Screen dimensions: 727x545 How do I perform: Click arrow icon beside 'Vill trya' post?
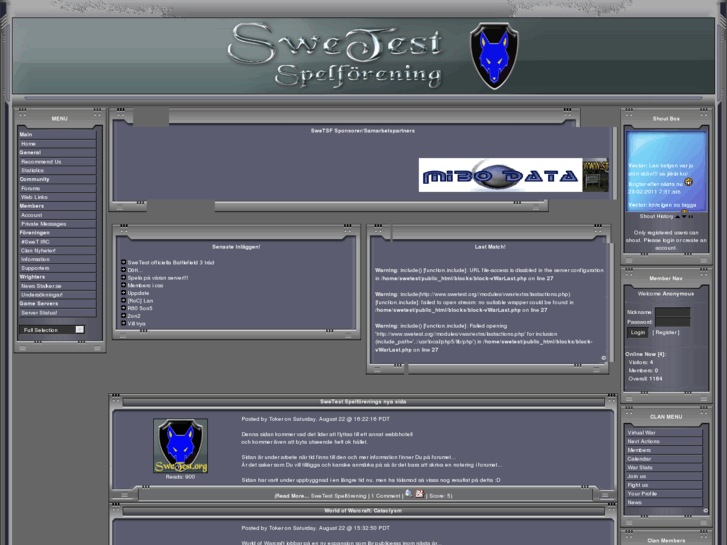[x=123, y=323]
